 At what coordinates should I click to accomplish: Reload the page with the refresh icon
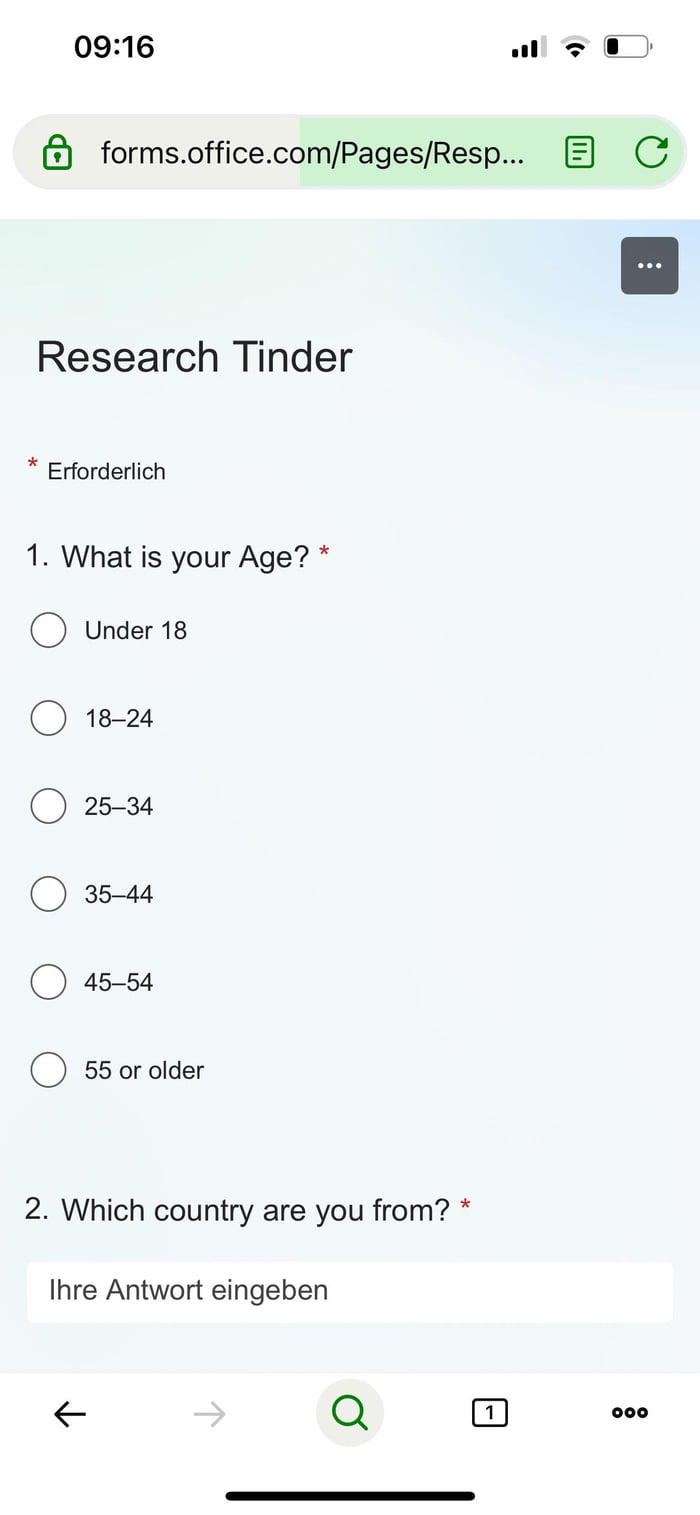(651, 152)
